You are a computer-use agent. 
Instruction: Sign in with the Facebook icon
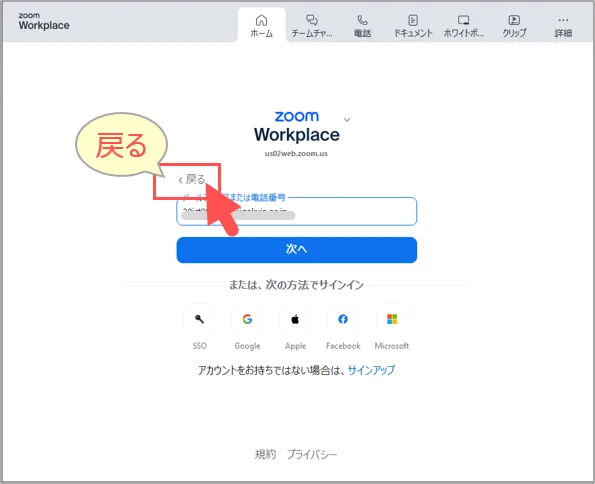click(343, 320)
